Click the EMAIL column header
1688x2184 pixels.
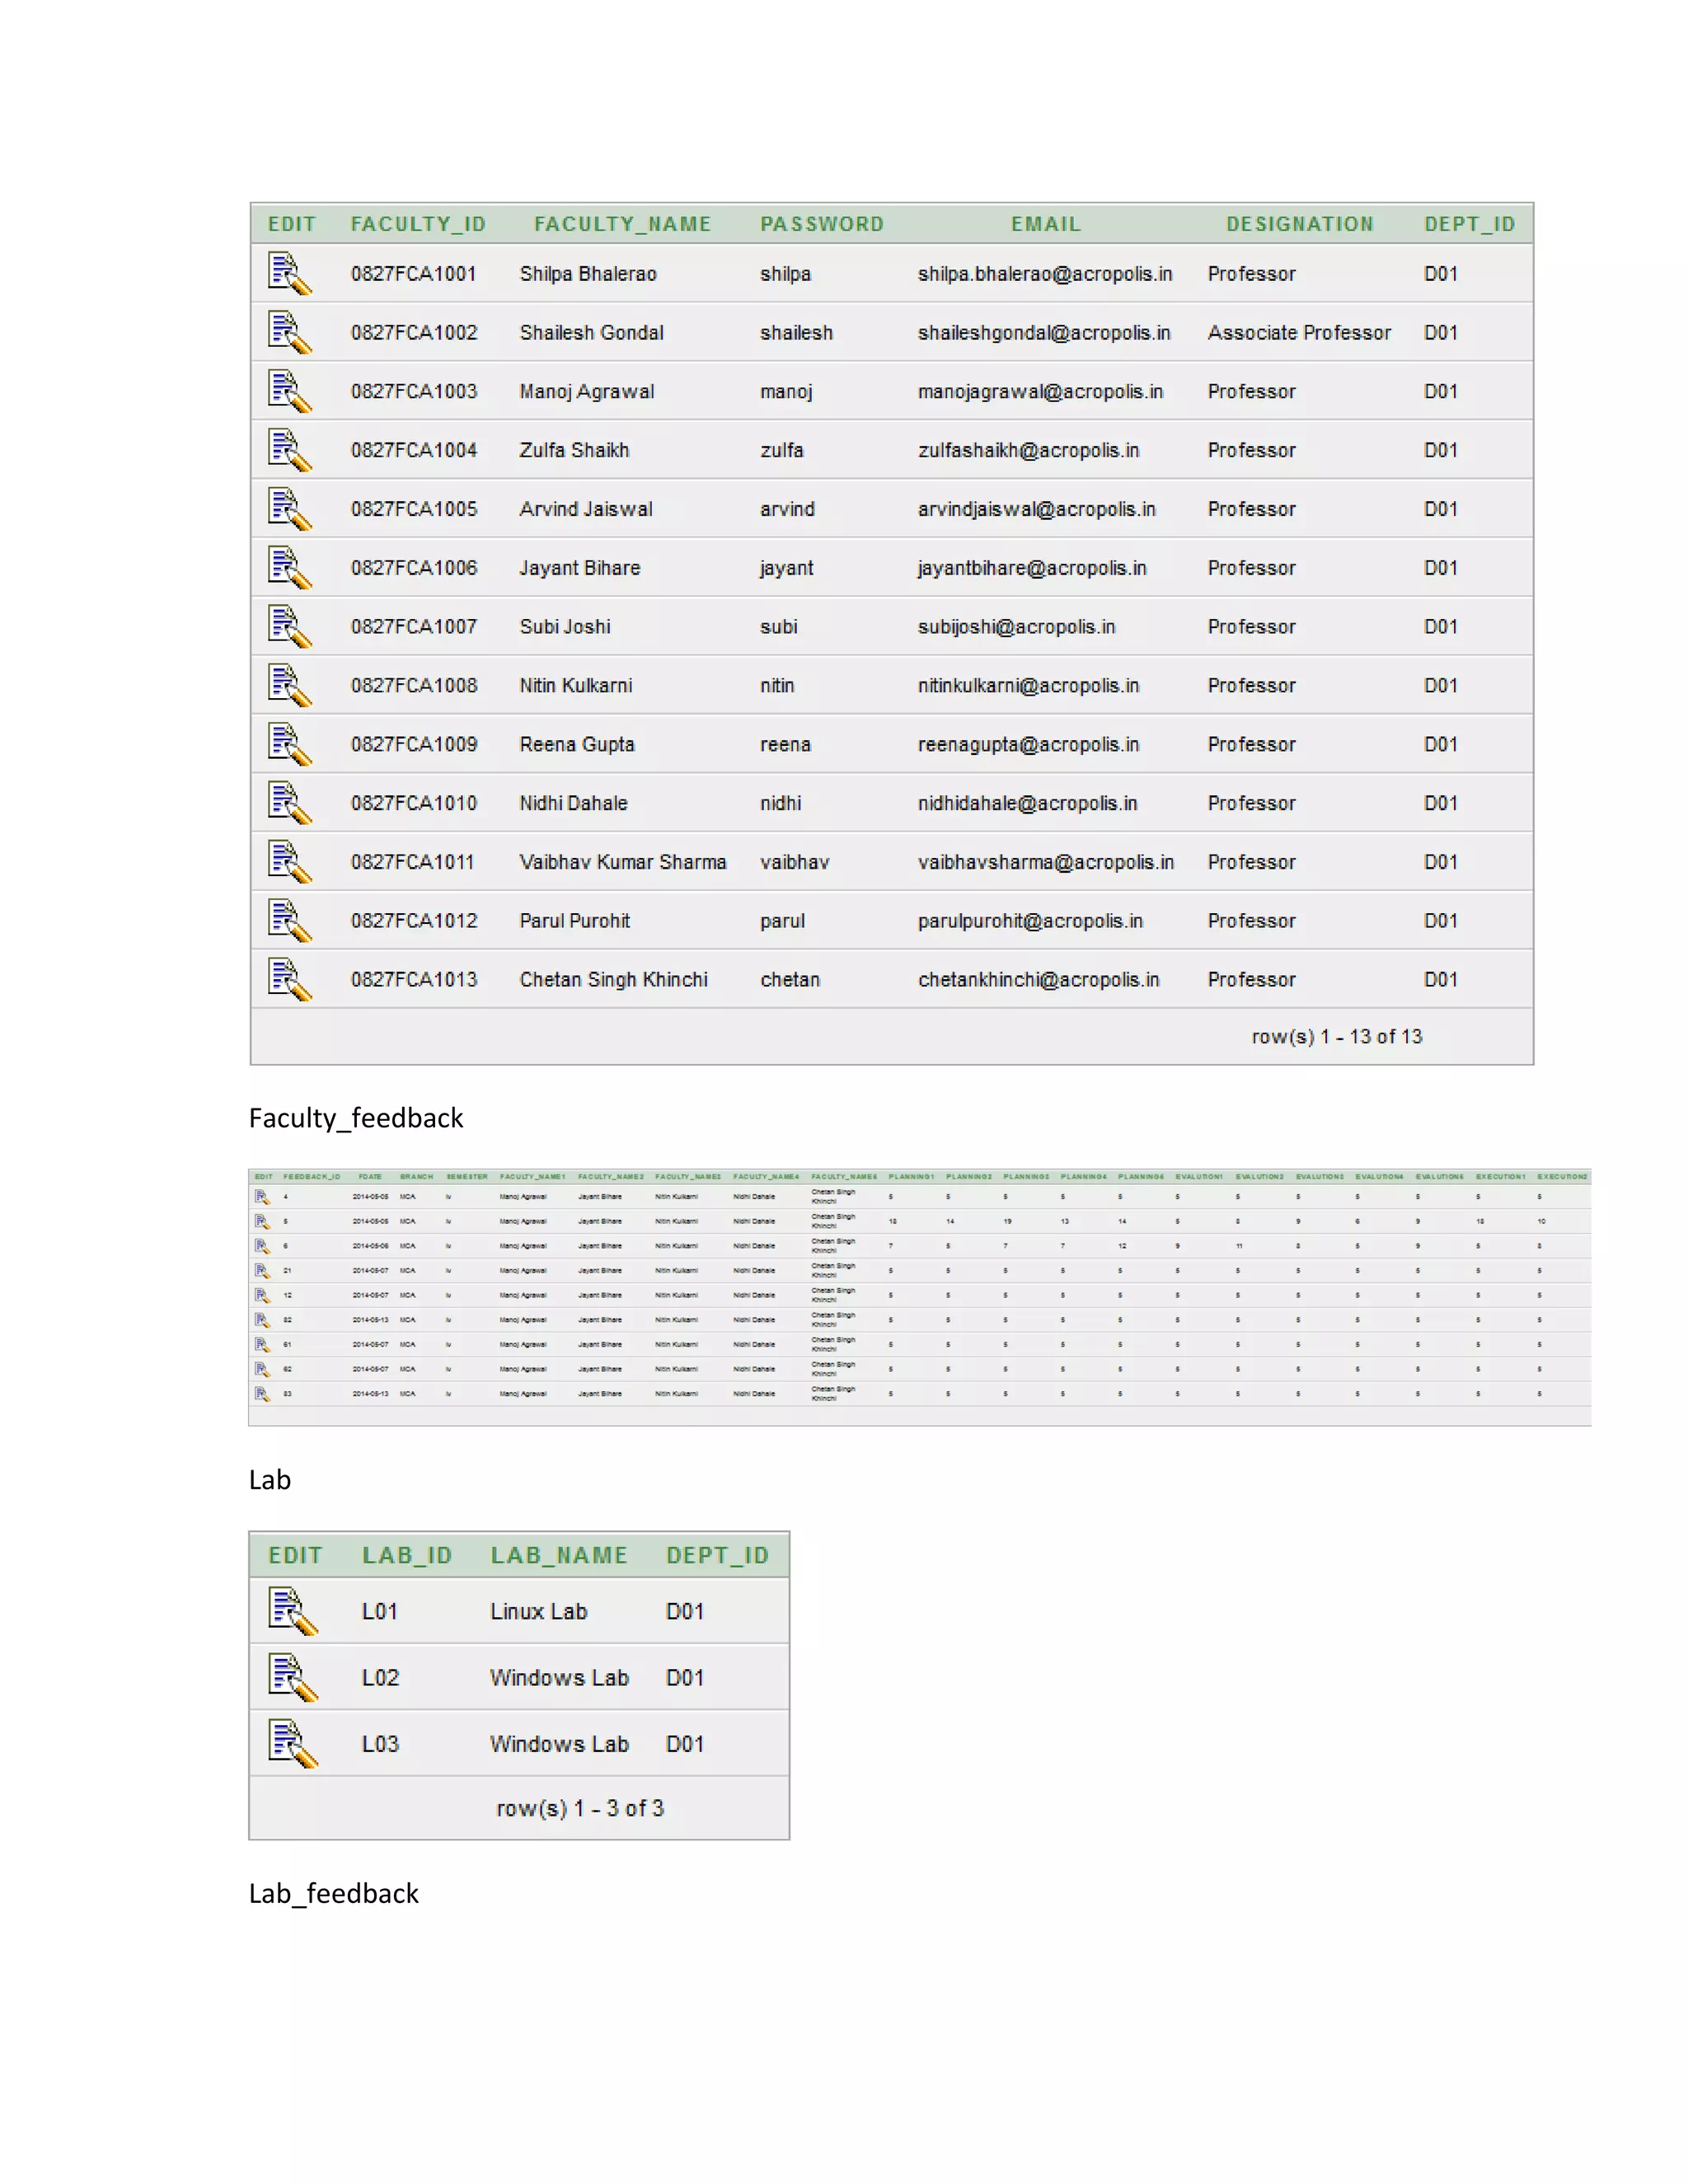tap(1045, 224)
